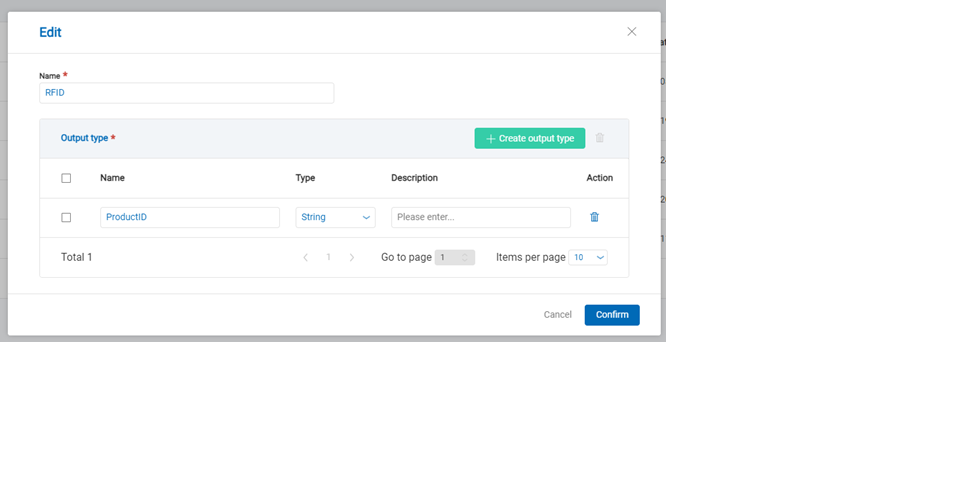Click the trash icon beside Create output type

coord(600,138)
